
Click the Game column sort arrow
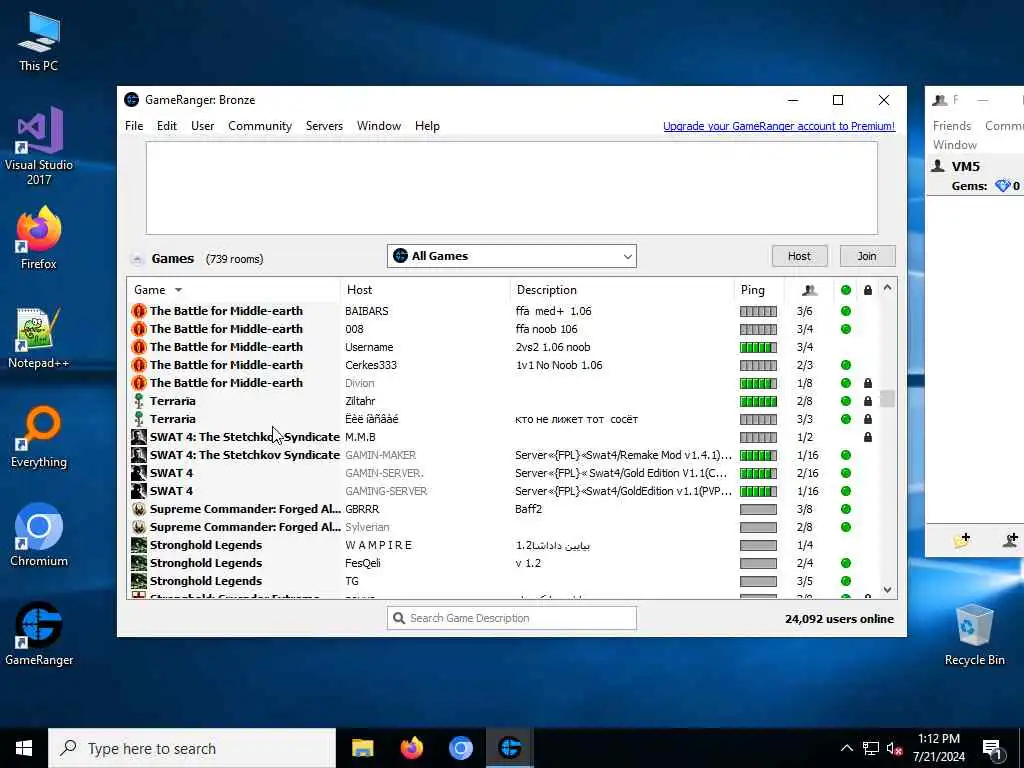(x=178, y=290)
